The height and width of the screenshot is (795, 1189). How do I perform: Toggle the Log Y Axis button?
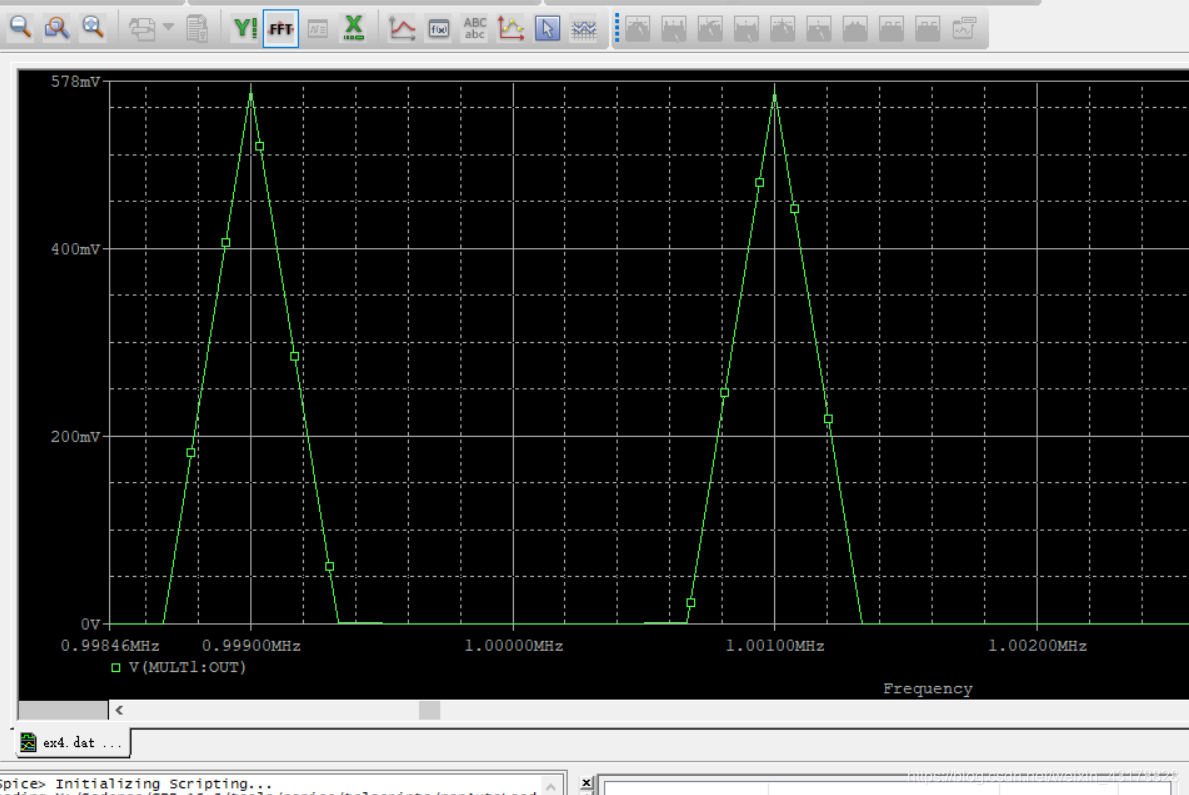pyautogui.click(x=245, y=28)
